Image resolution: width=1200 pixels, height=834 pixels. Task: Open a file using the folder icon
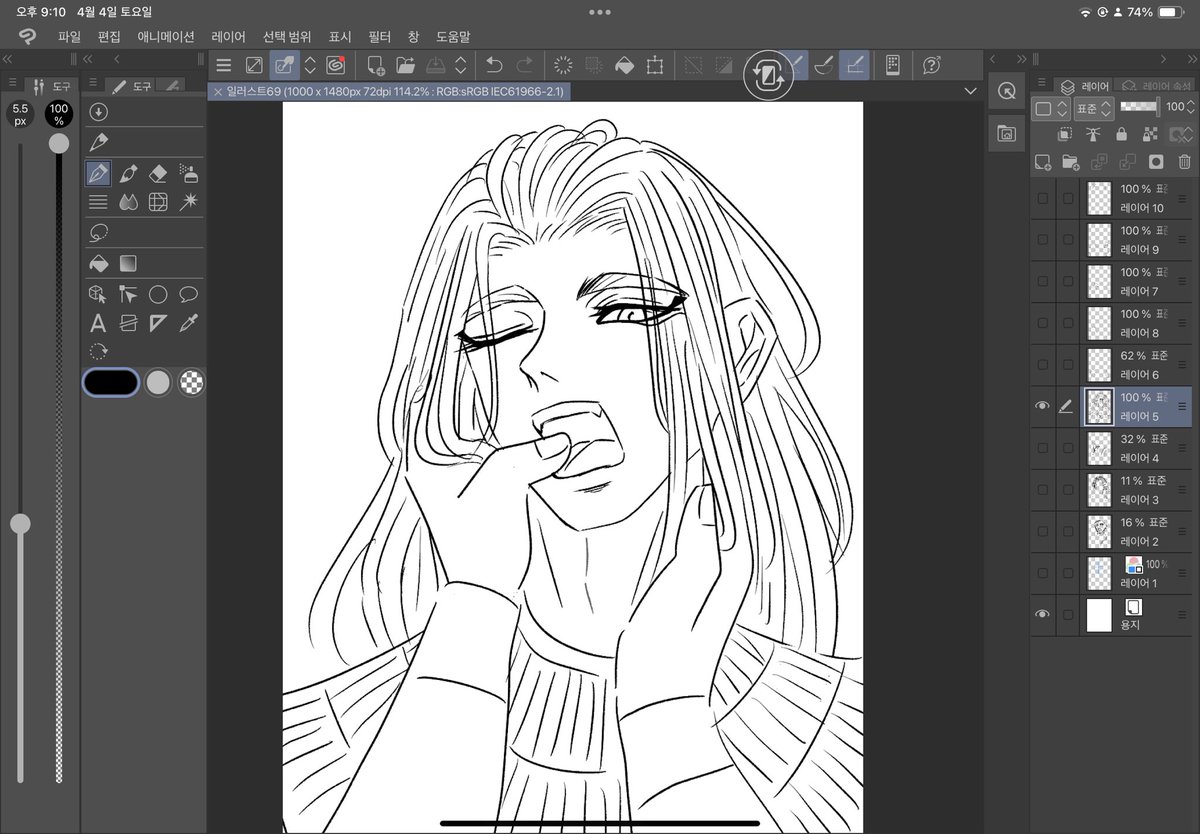pyautogui.click(x=405, y=66)
